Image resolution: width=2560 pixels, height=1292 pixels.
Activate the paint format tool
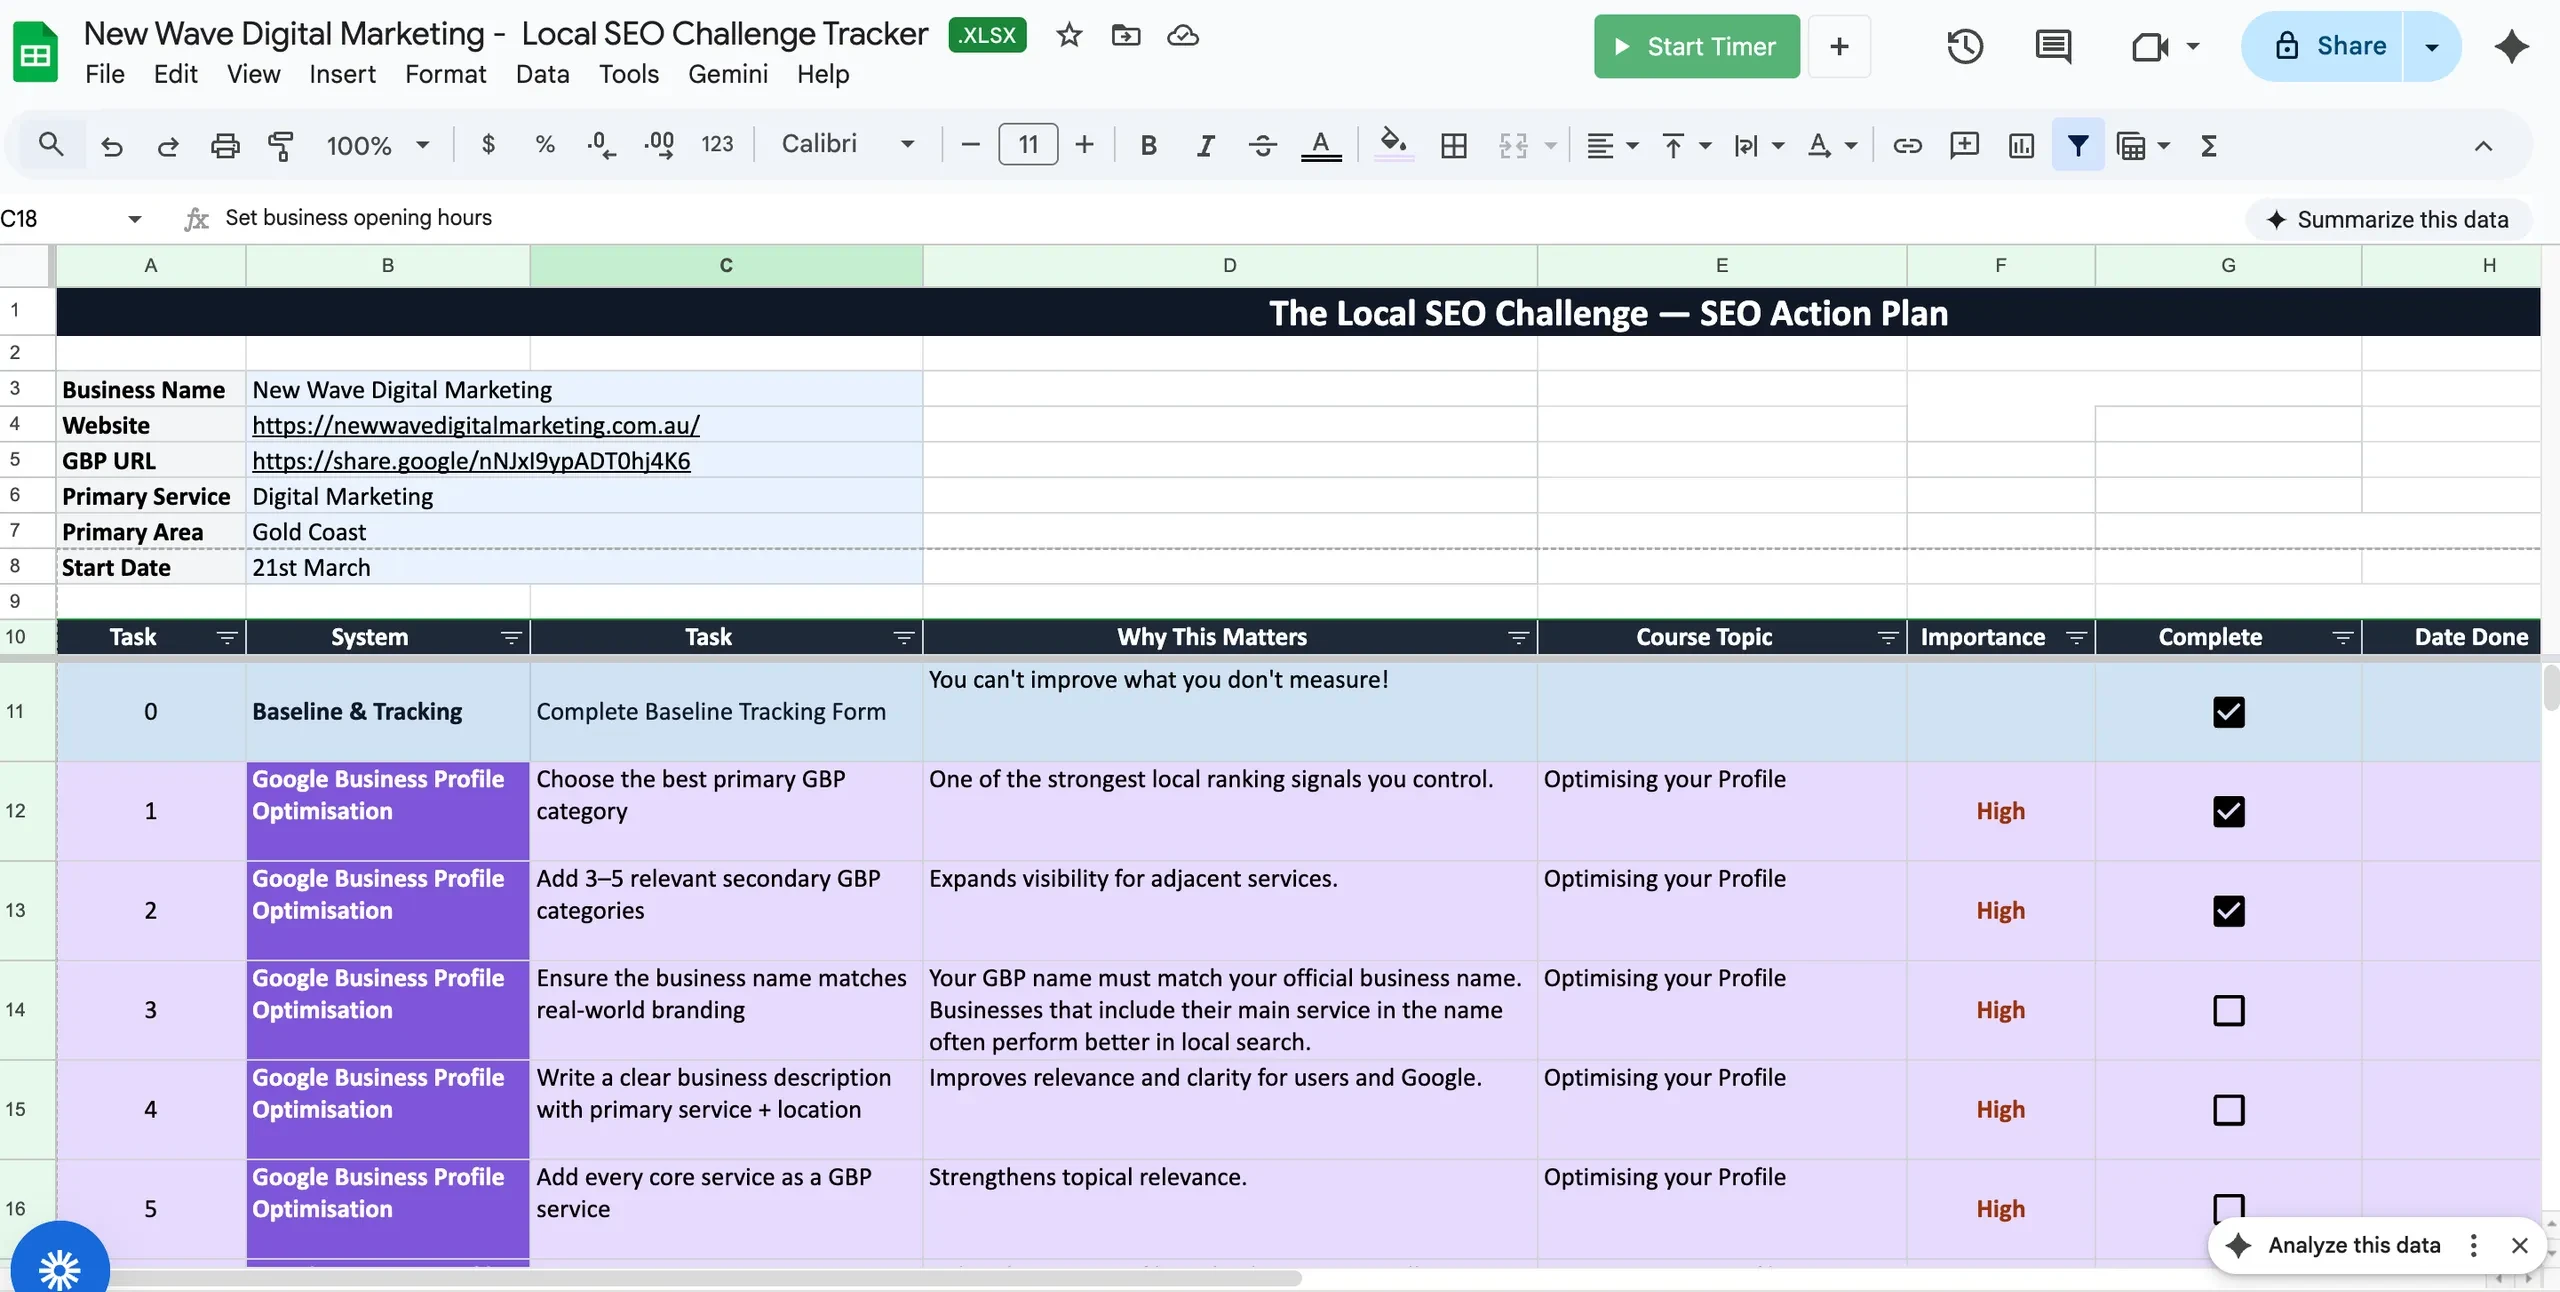pyautogui.click(x=281, y=146)
